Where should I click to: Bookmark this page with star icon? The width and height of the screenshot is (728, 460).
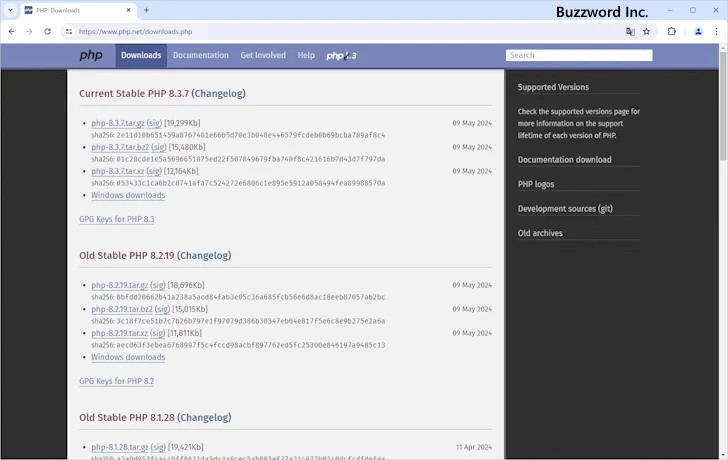tap(647, 31)
